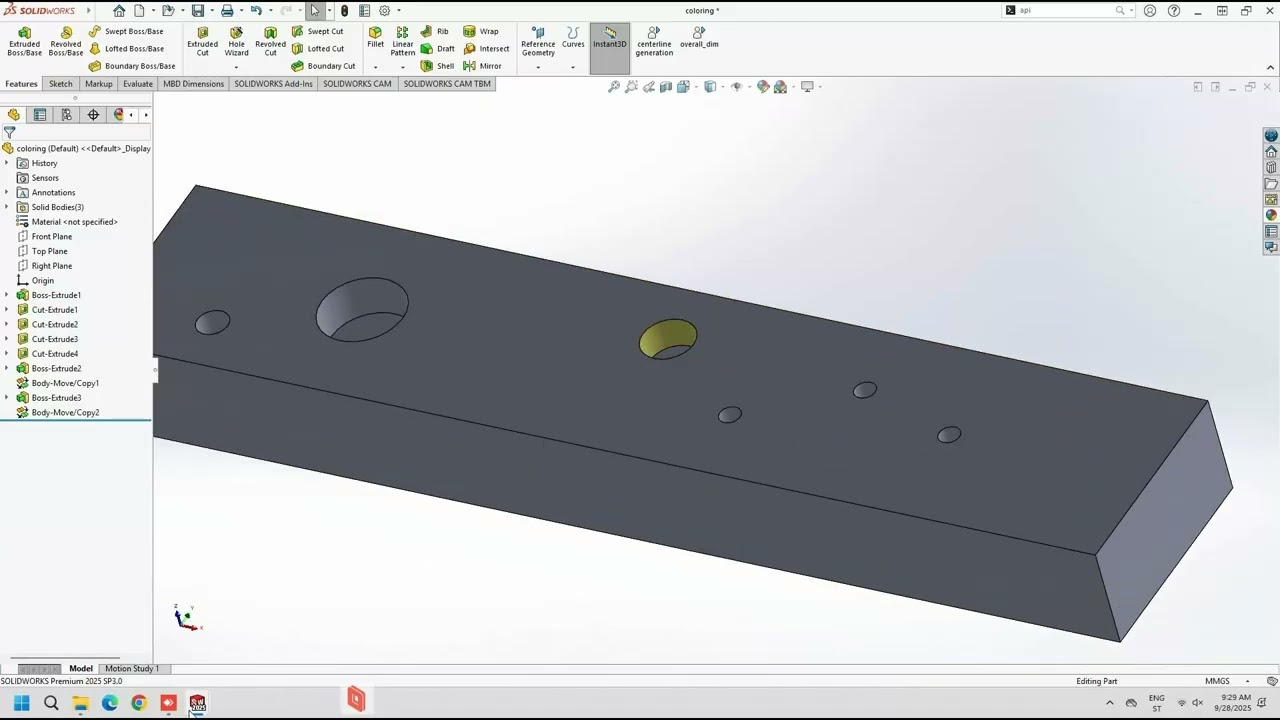
Task: Choose the Swept Boss/Base tool
Action: [x=126, y=31]
